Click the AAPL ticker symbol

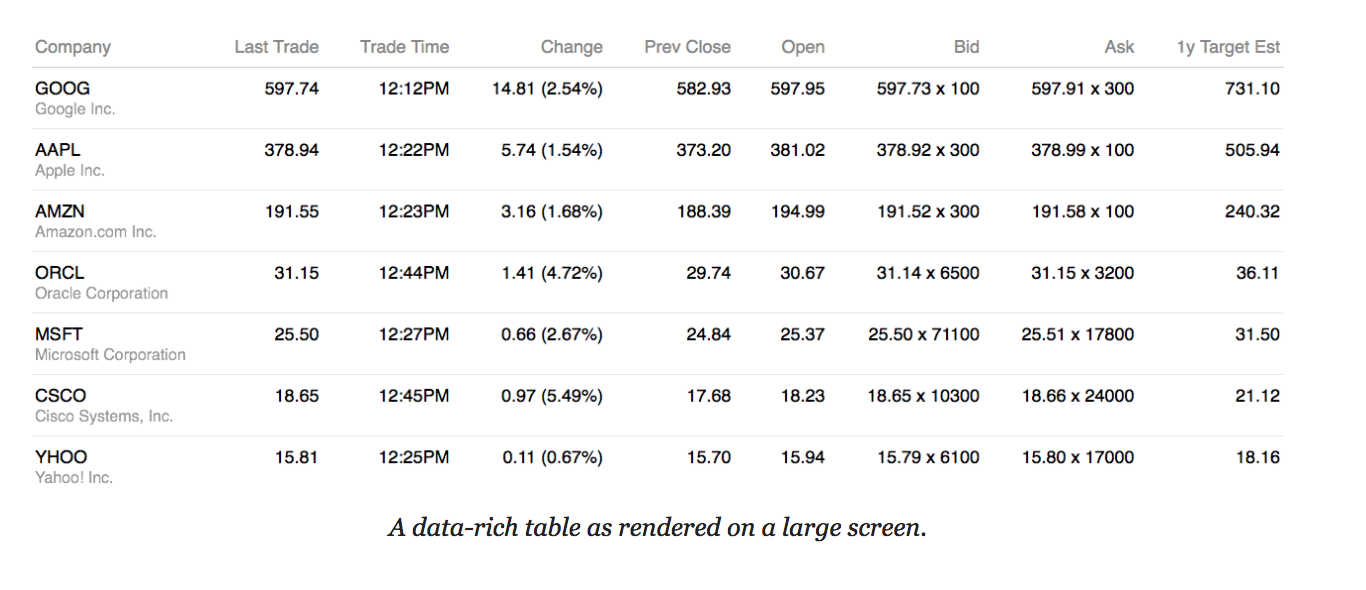[58, 150]
